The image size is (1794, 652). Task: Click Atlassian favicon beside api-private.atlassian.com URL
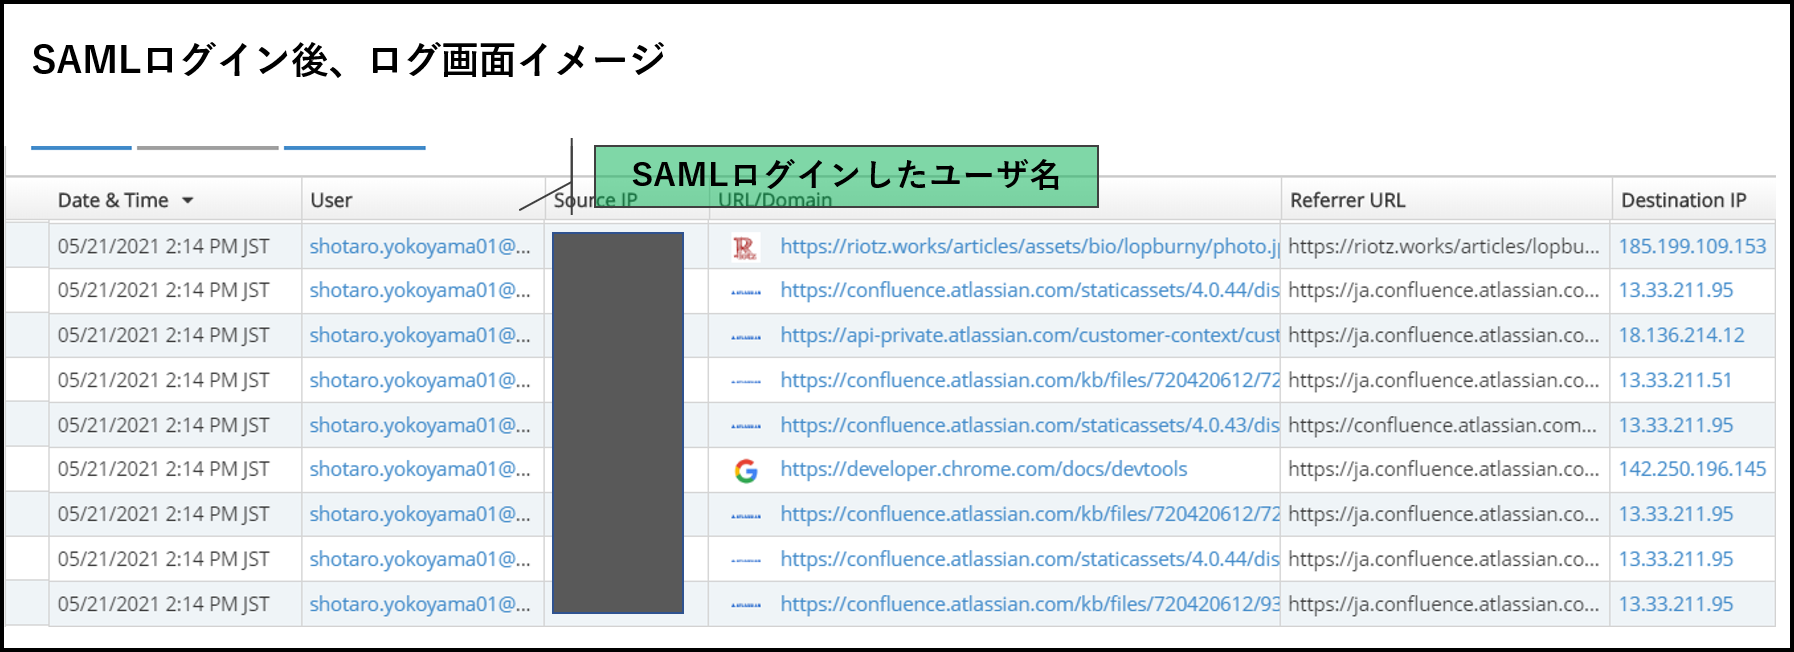coord(746,337)
